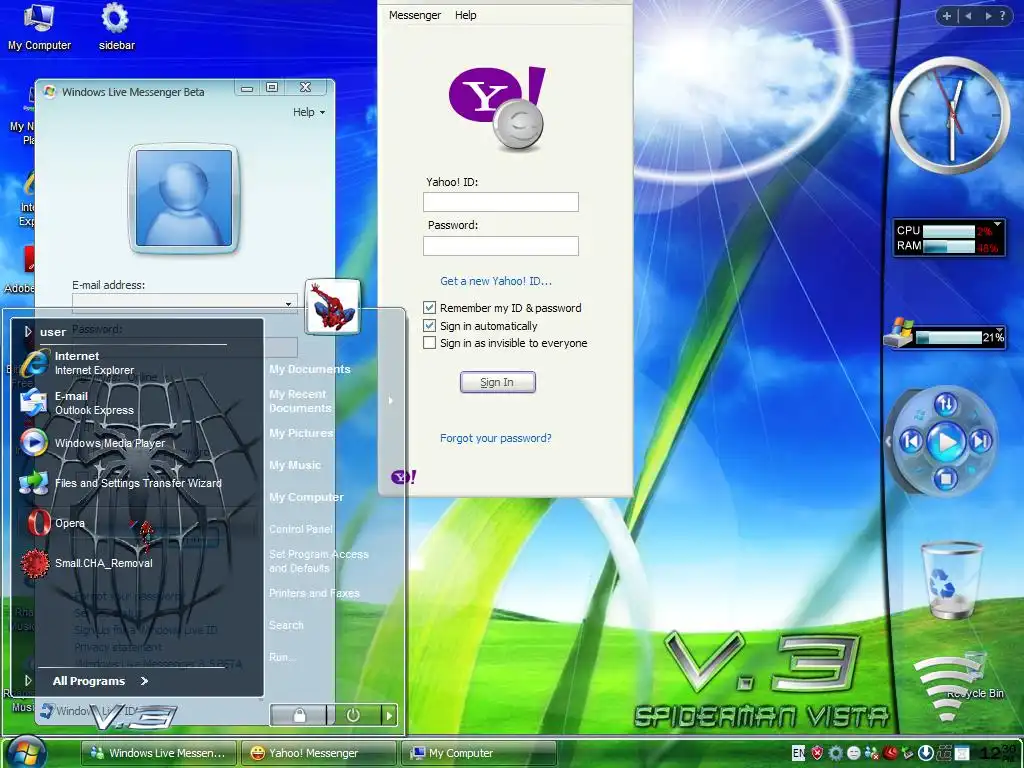Click the sidebar analog clock gadget

click(x=949, y=116)
